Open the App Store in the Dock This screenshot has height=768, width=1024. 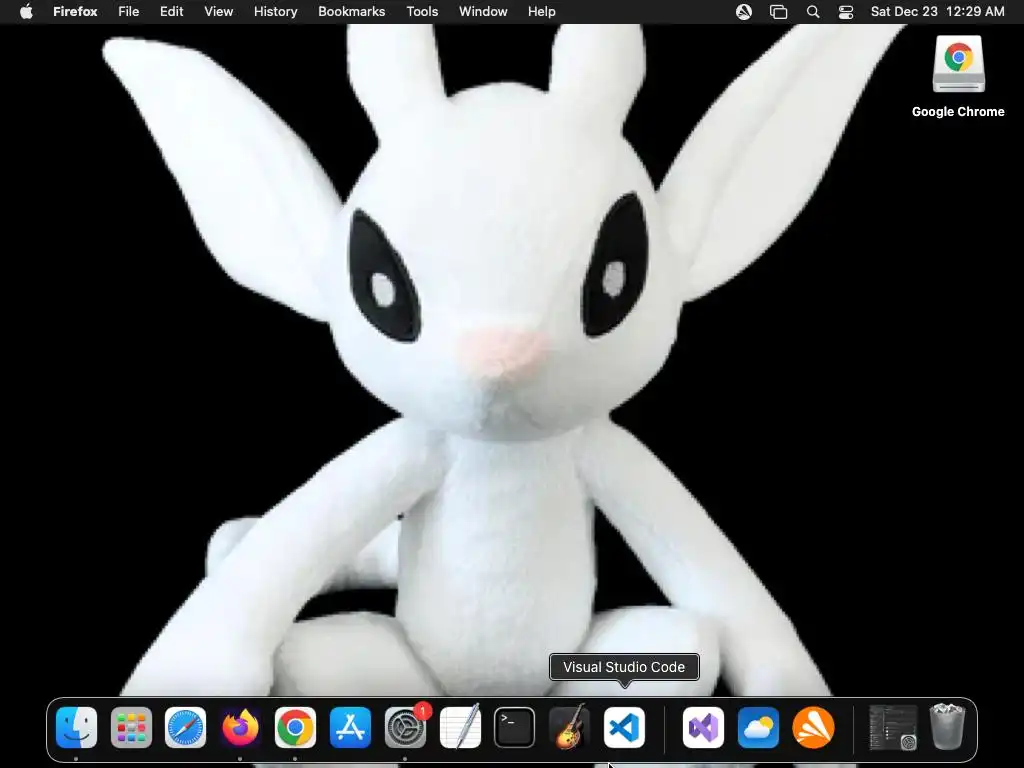(350, 728)
